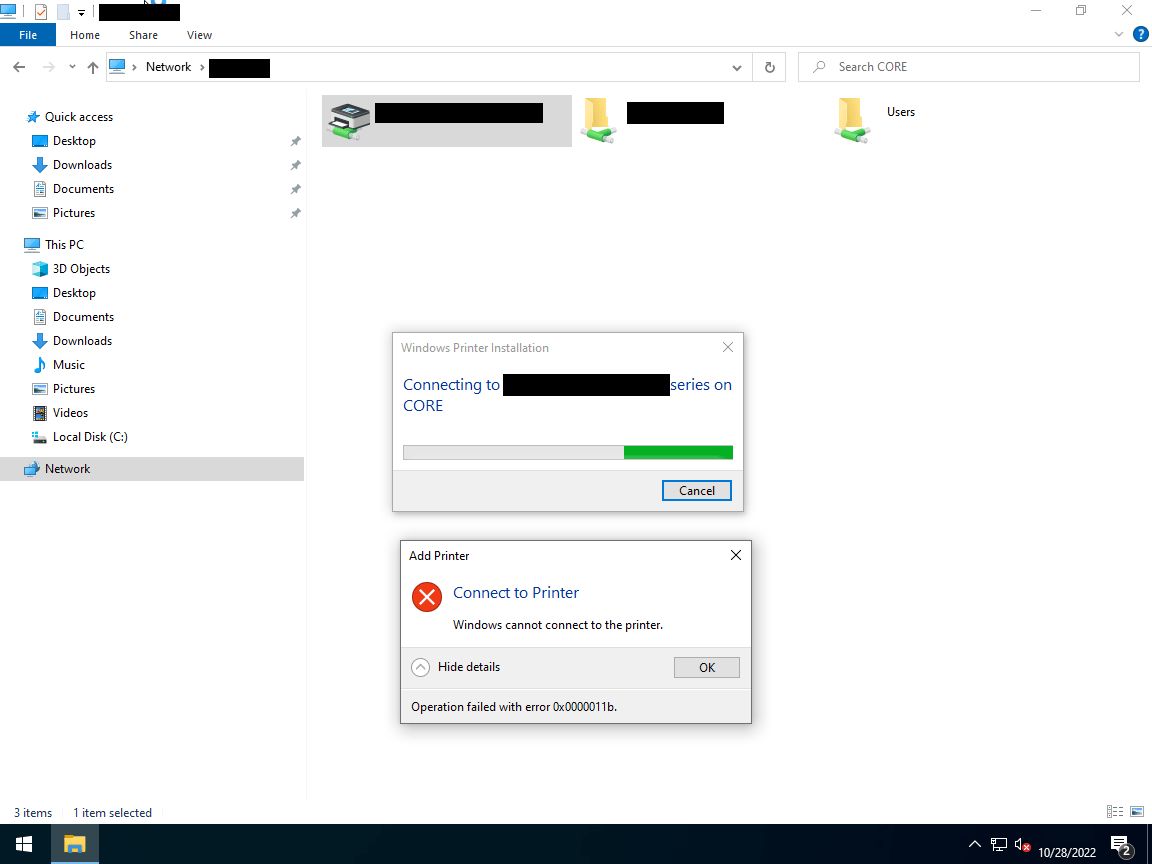1152x864 pixels.
Task: Click the New folder quick access toolbar icon
Action: point(63,12)
